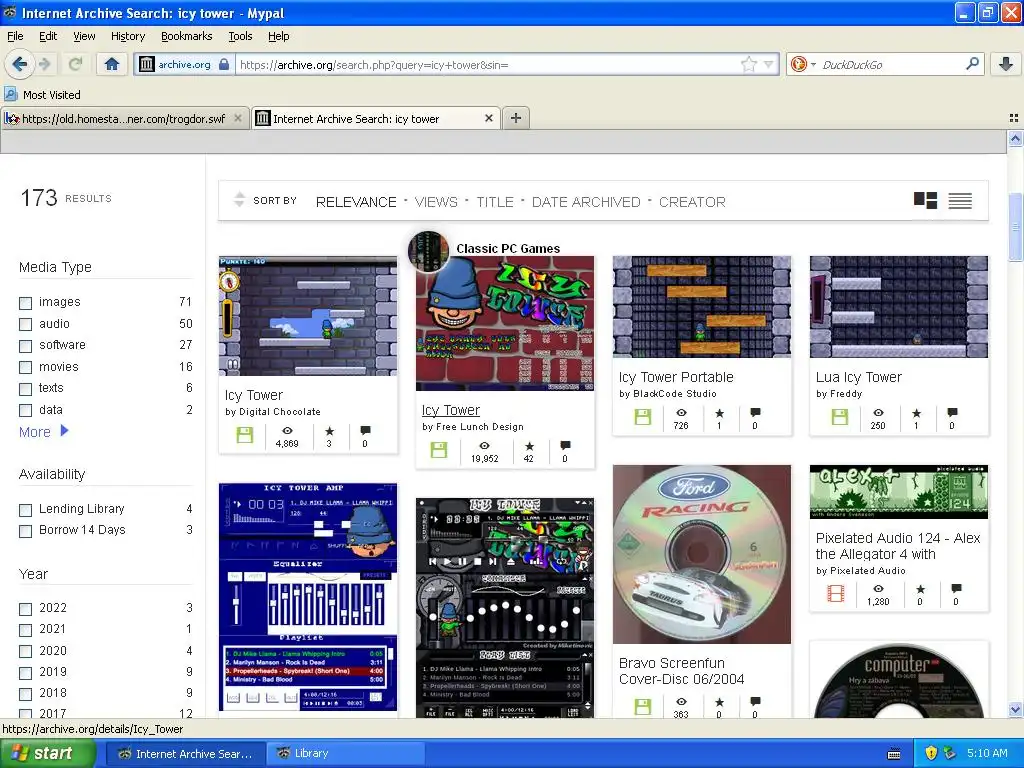Open Icy Tower Portable title link
The width and height of the screenshot is (1024, 768).
676,377
